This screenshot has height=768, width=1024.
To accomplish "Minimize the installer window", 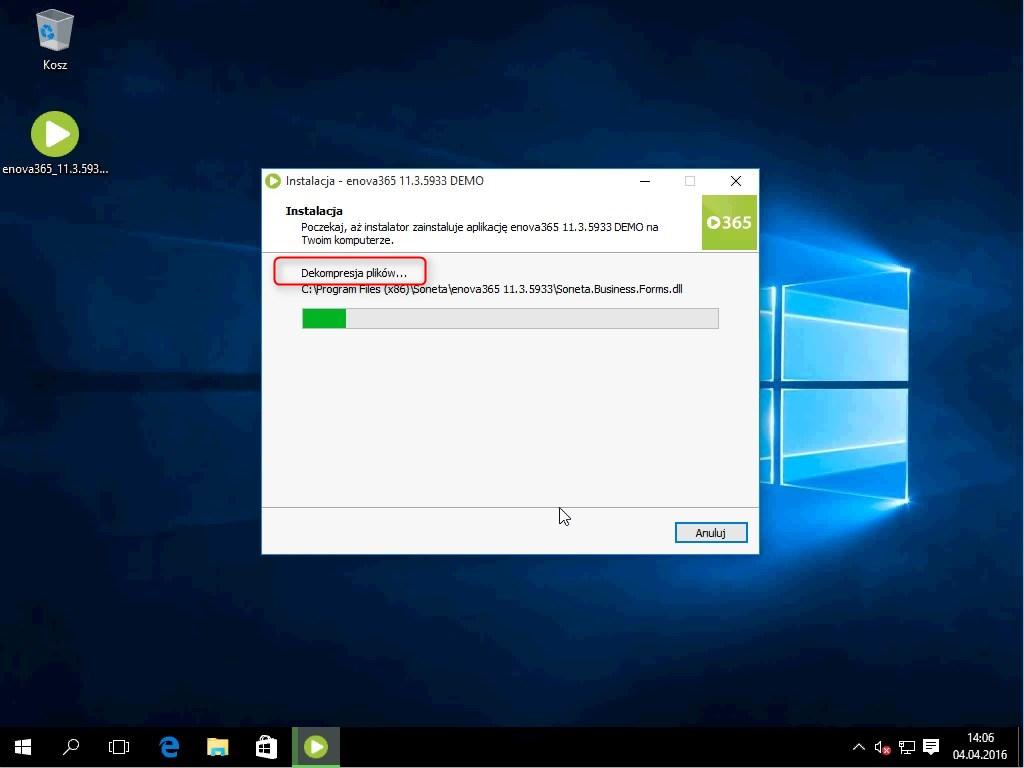I will pyautogui.click(x=645, y=181).
